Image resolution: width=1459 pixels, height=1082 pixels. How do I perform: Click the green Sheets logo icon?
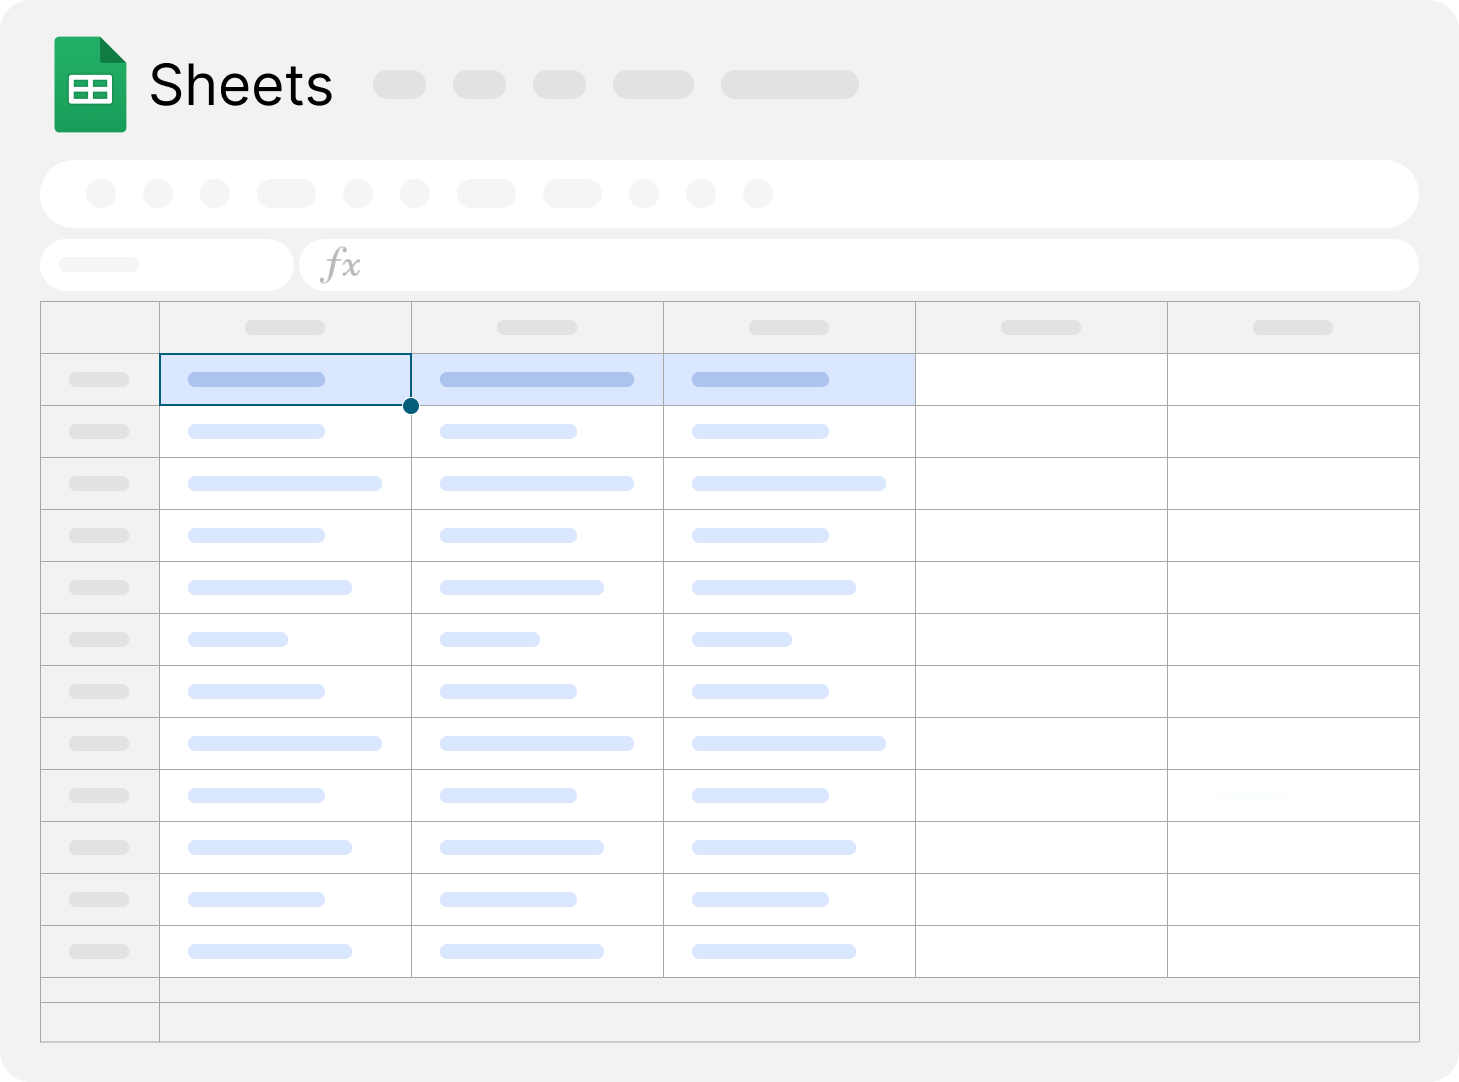tap(90, 85)
